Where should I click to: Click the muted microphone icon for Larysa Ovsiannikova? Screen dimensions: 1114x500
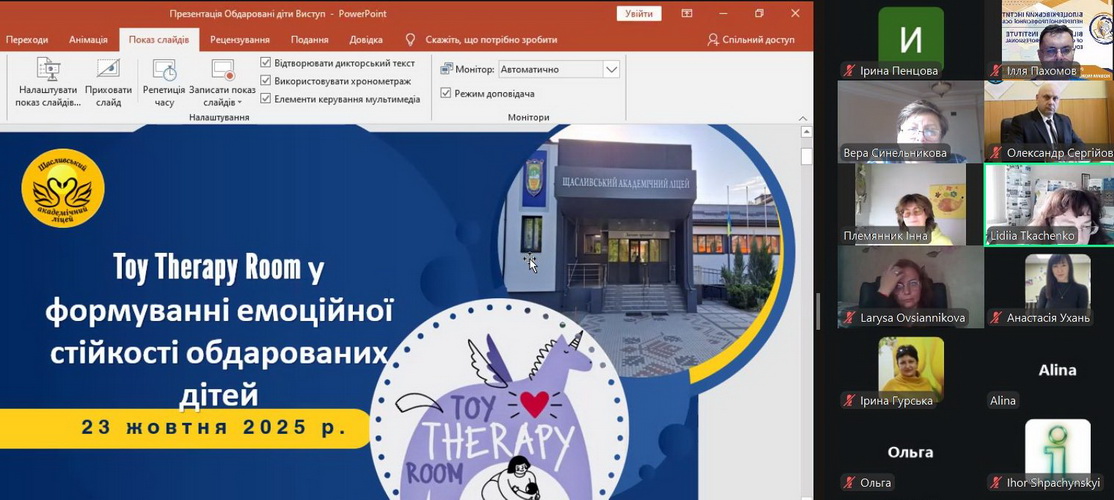click(848, 318)
